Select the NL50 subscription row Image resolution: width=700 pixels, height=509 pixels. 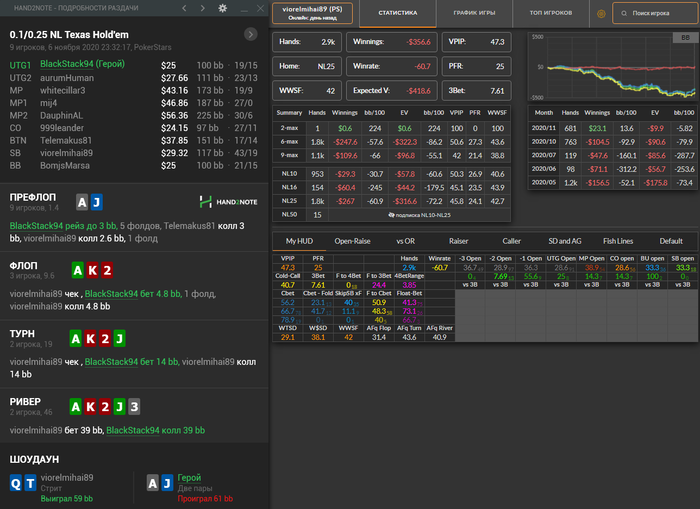coord(392,215)
